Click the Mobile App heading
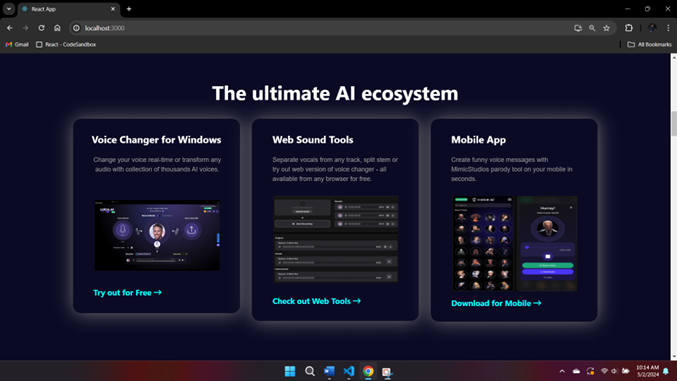The width and height of the screenshot is (677, 381). pos(478,140)
